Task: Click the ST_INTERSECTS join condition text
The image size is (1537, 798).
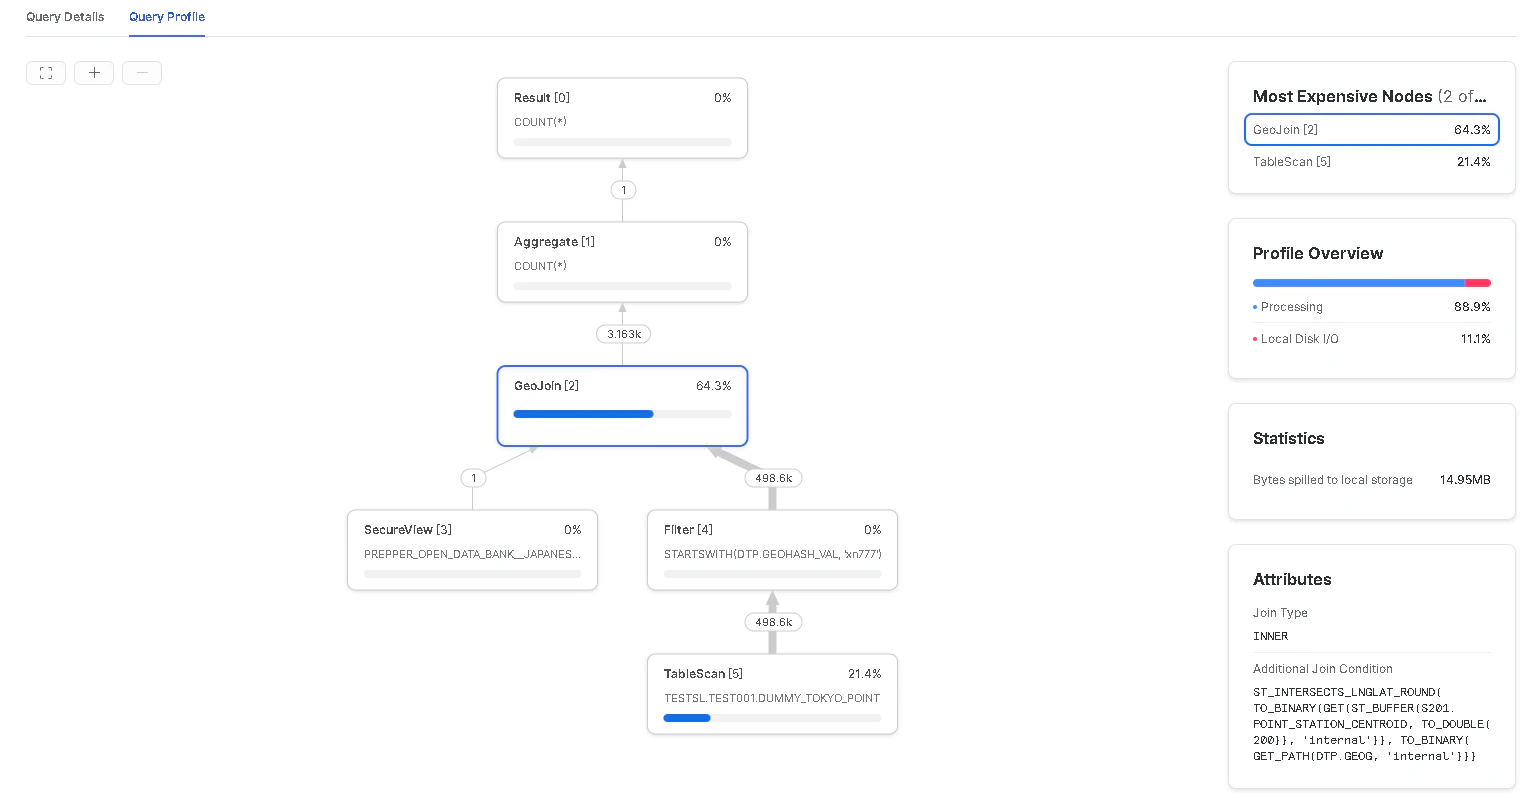Action: (1371, 724)
